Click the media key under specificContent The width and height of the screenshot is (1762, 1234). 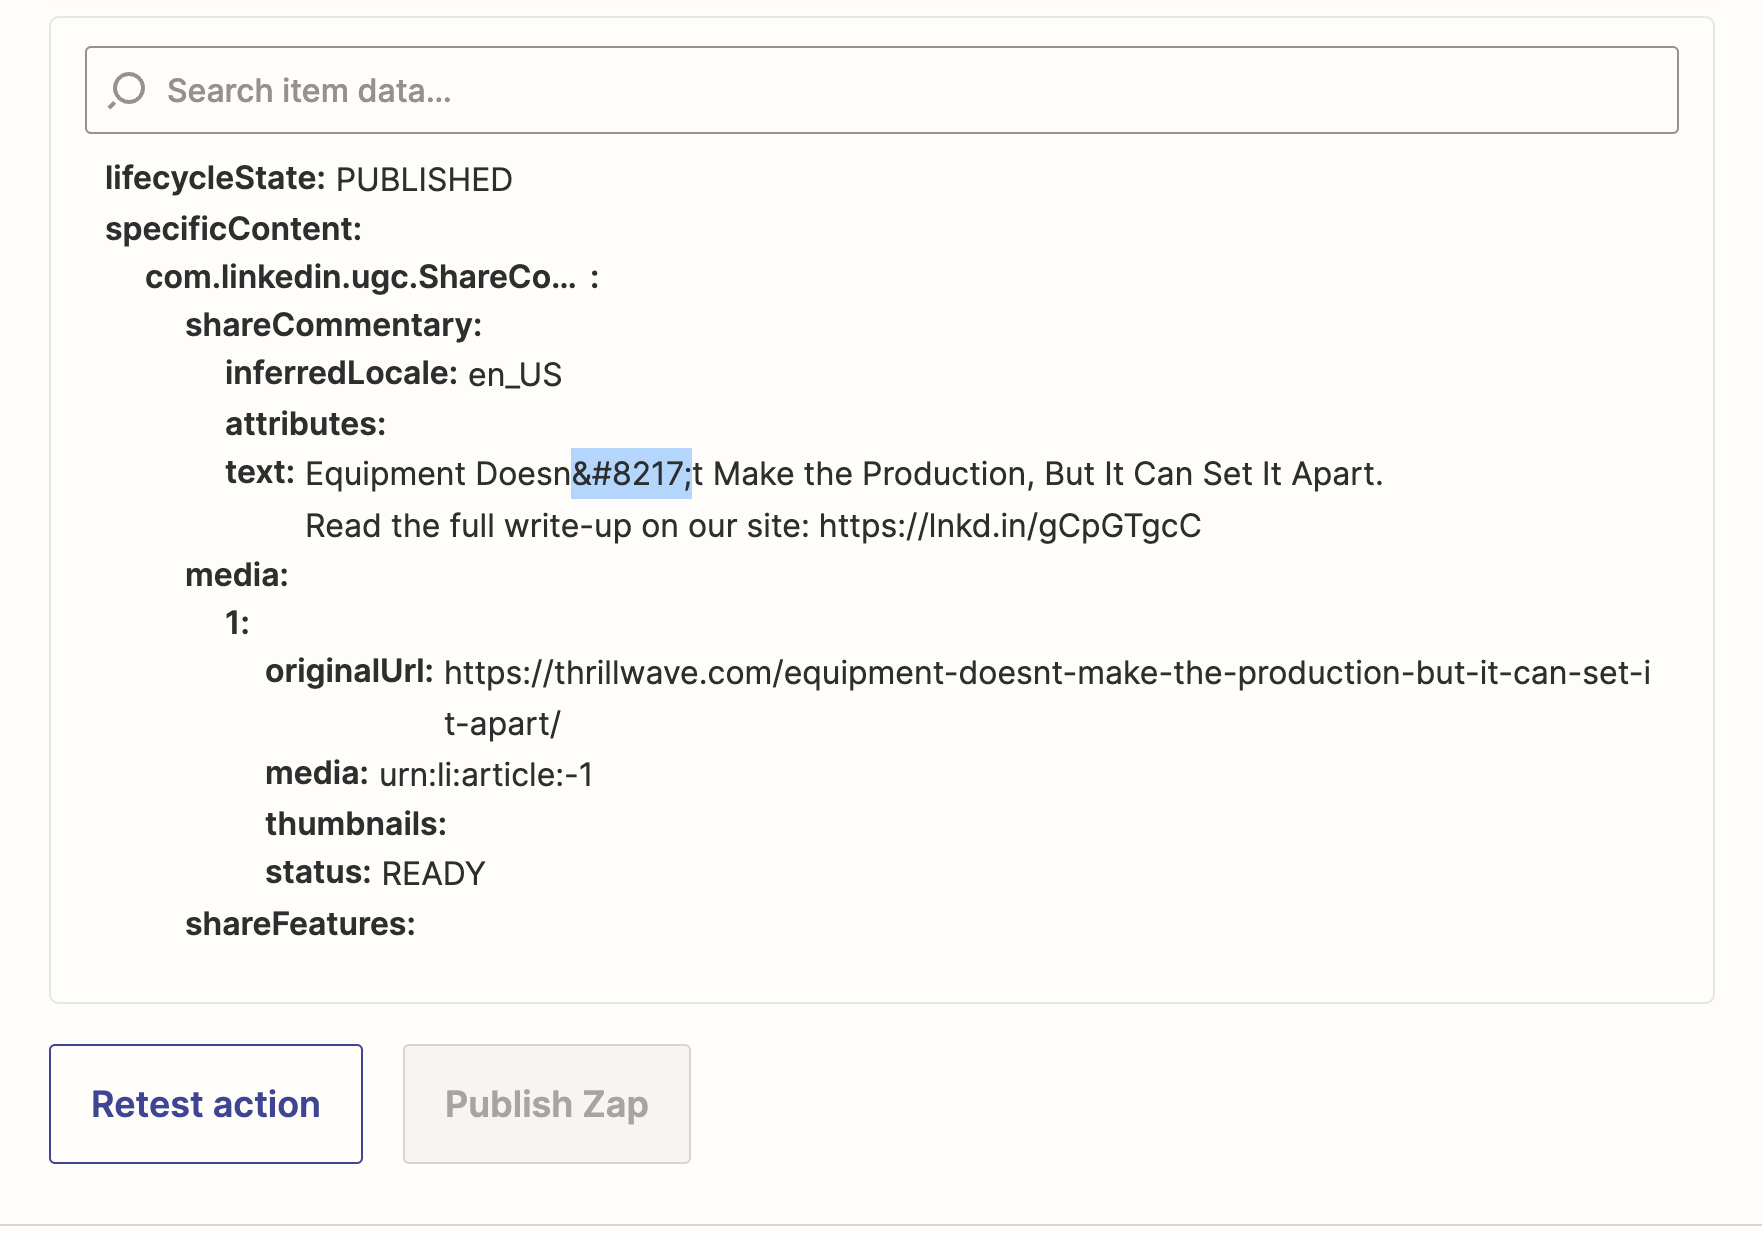tap(236, 575)
